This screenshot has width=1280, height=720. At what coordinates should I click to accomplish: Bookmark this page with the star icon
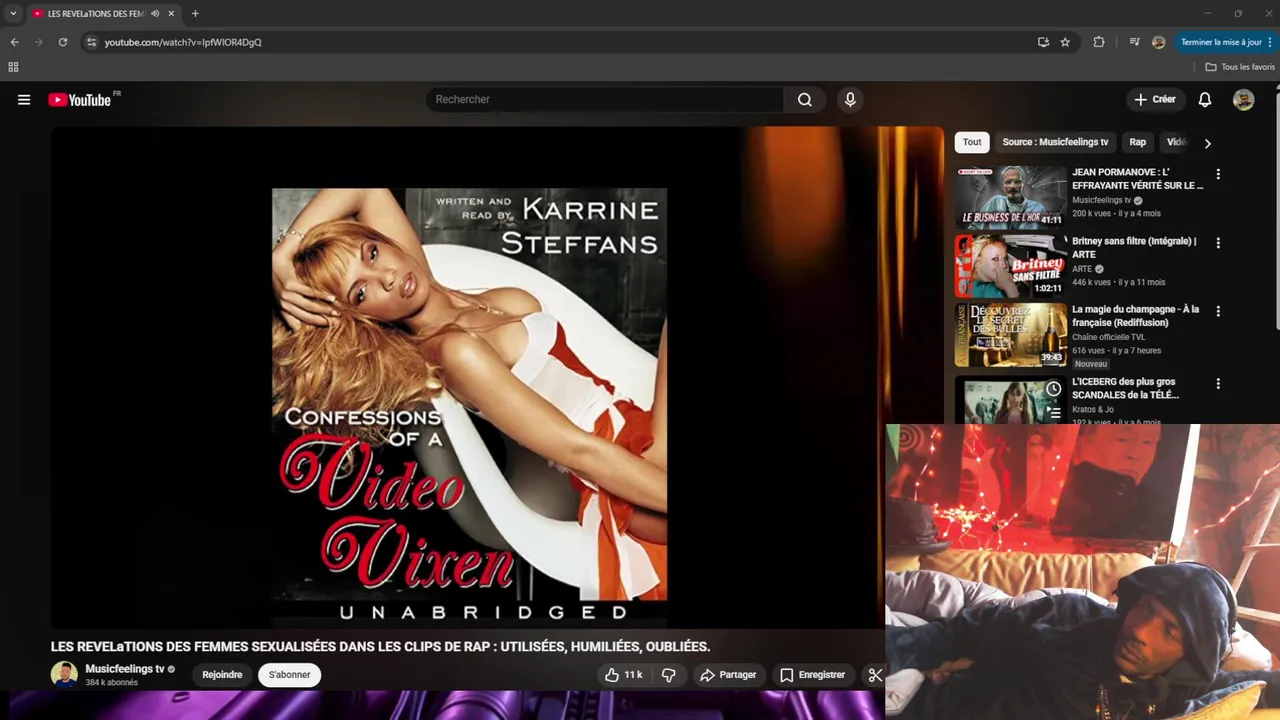tap(1065, 42)
